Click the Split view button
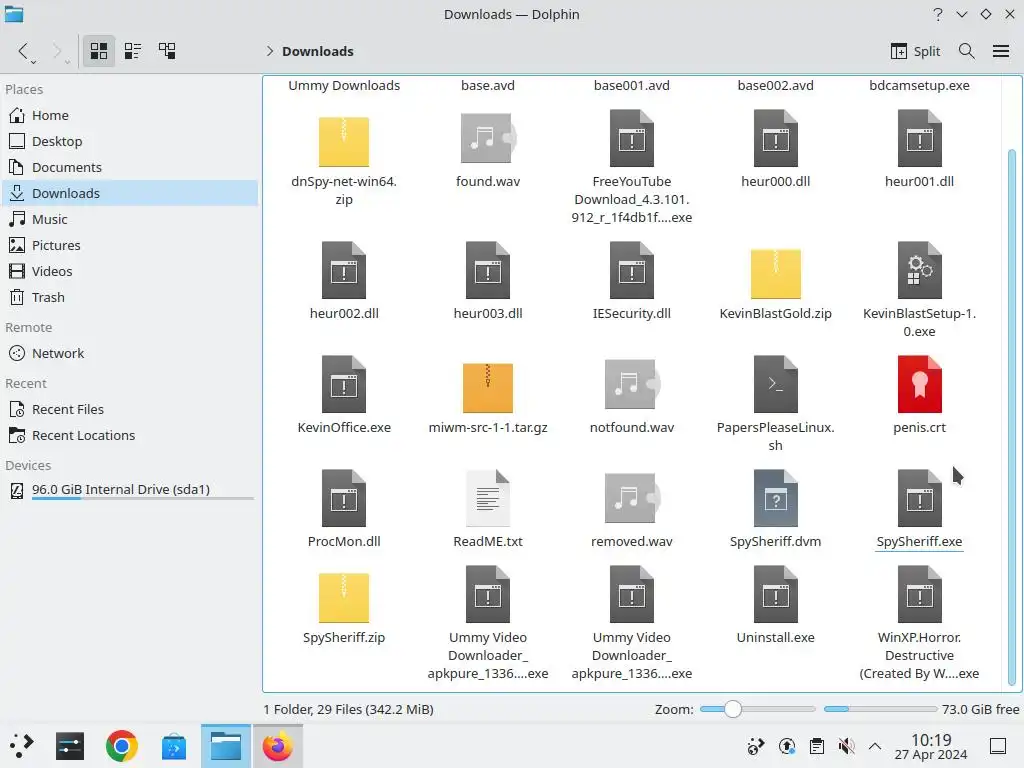Viewport: 1024px width, 768px height. pos(915,51)
